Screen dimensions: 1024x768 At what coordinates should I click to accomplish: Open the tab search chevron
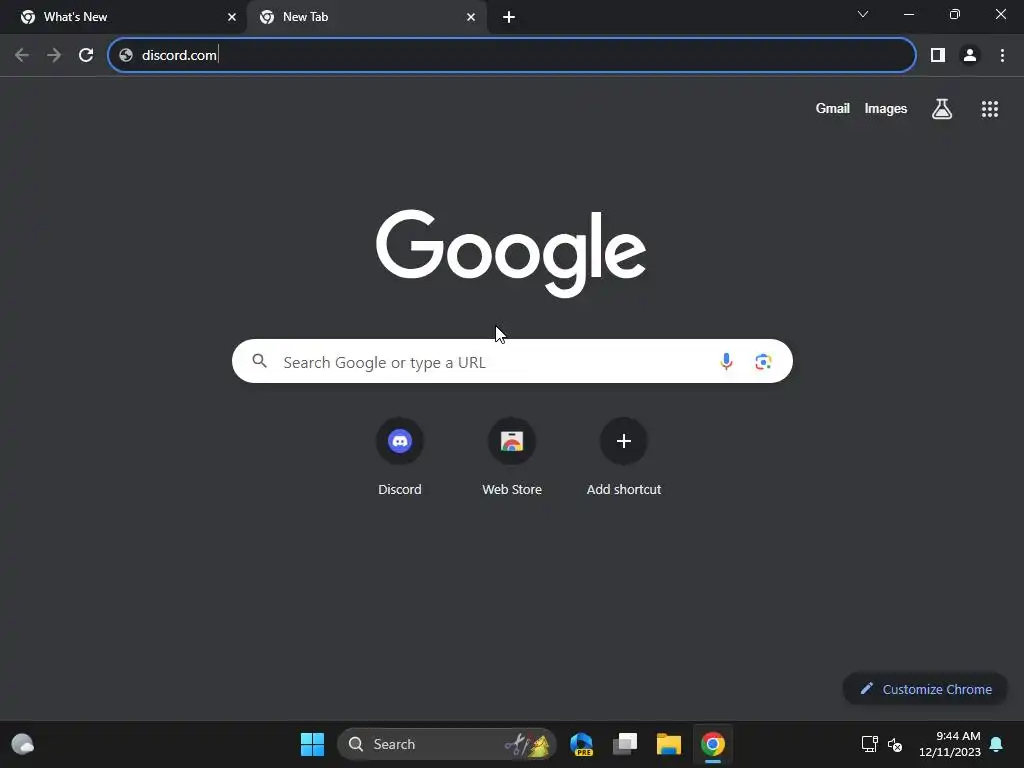coord(863,14)
